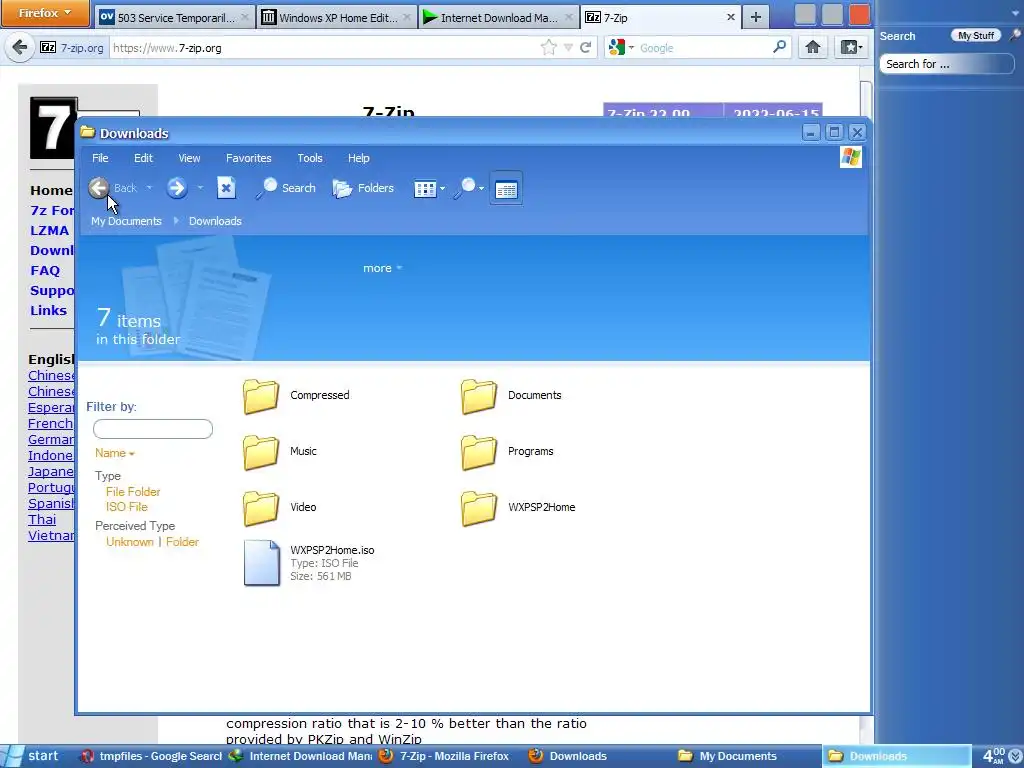This screenshot has height=768, width=1024.
Task: Open Back history dropdown arrow
Action: click(x=149, y=188)
